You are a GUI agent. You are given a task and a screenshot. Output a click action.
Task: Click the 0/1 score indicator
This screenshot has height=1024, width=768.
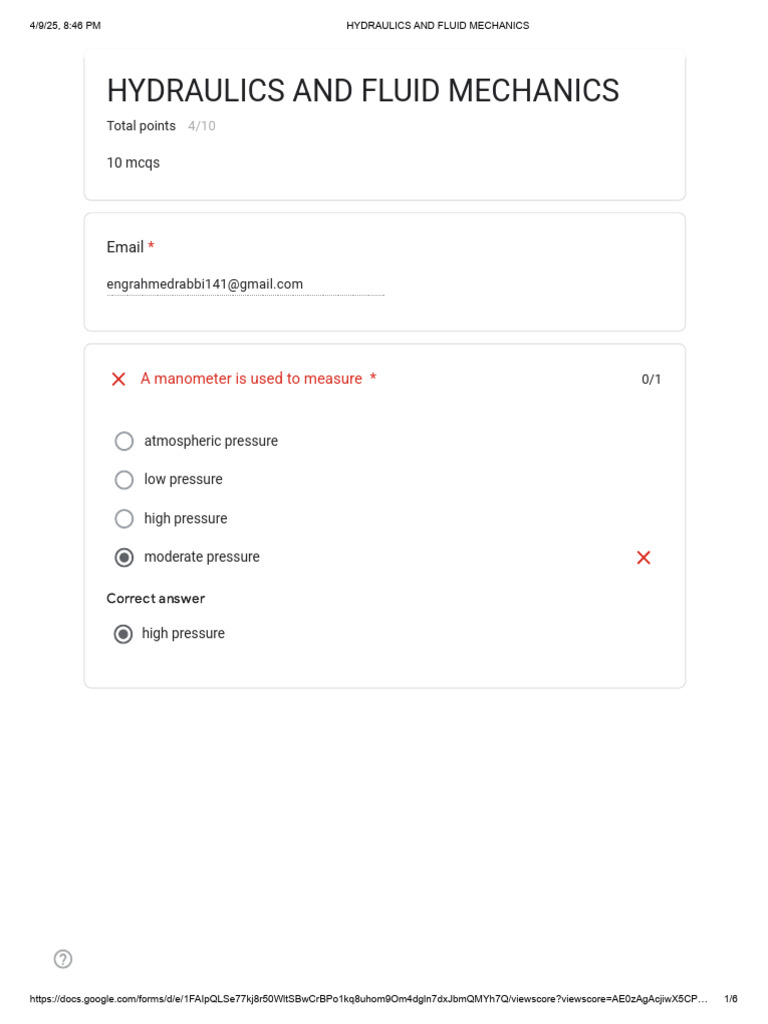click(x=651, y=379)
